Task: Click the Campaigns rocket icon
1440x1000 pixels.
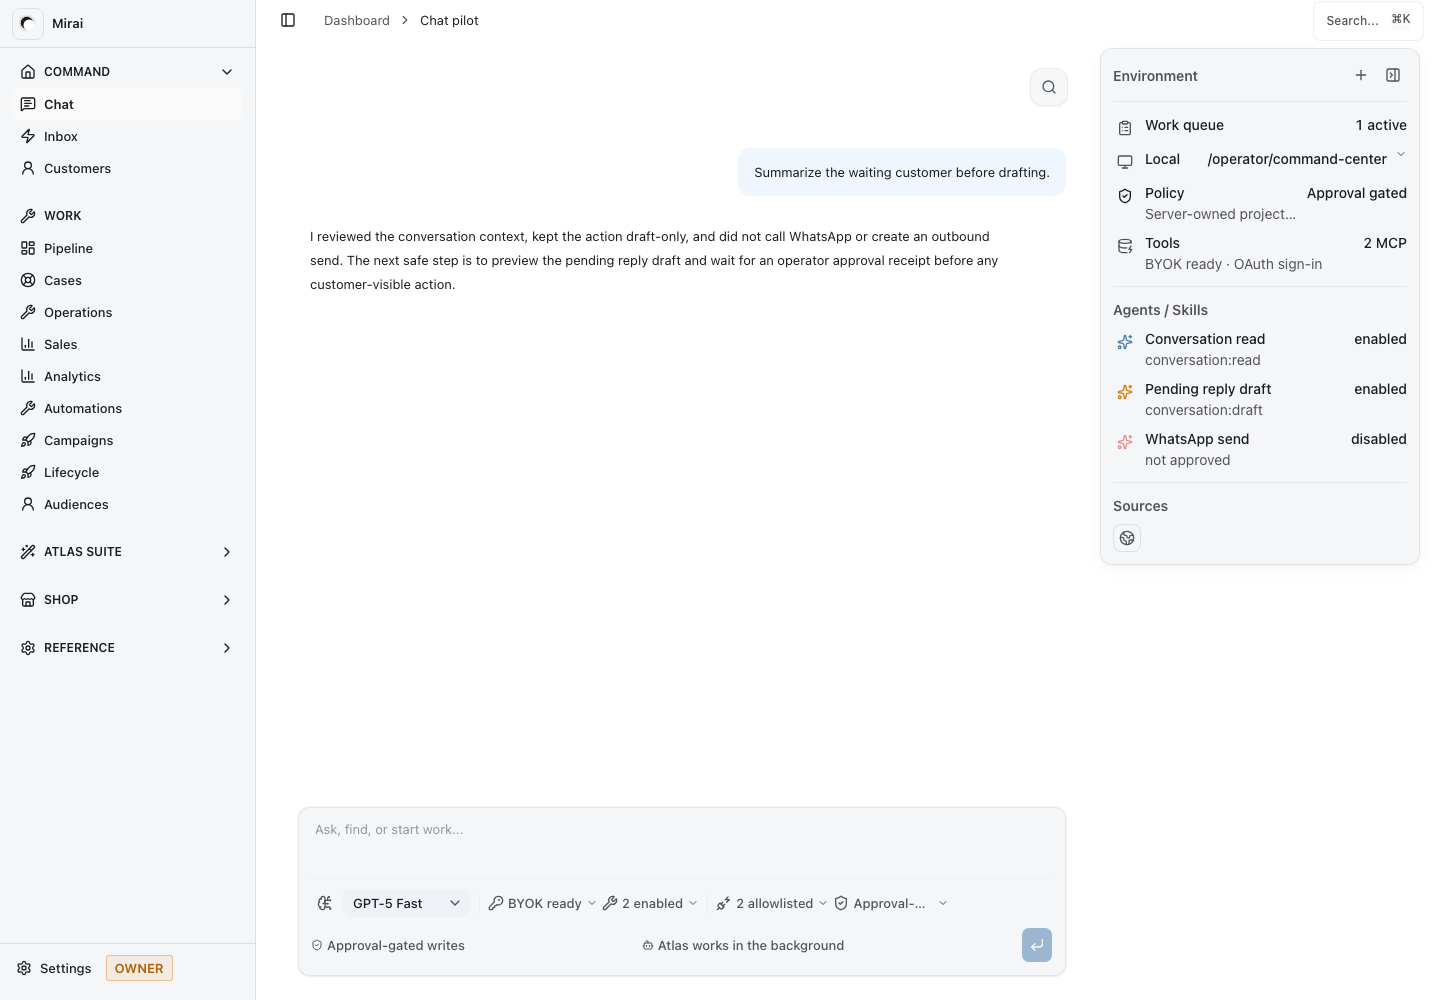Action: pyautogui.click(x=28, y=440)
